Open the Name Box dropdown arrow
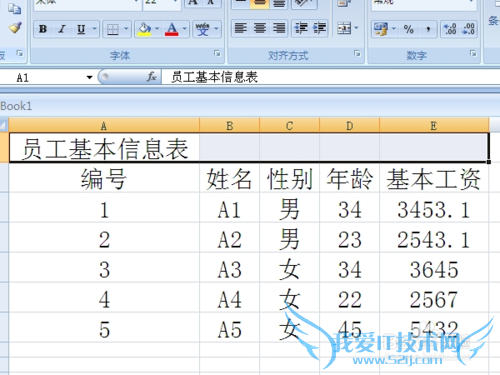The height and width of the screenshot is (375, 500). point(89,78)
